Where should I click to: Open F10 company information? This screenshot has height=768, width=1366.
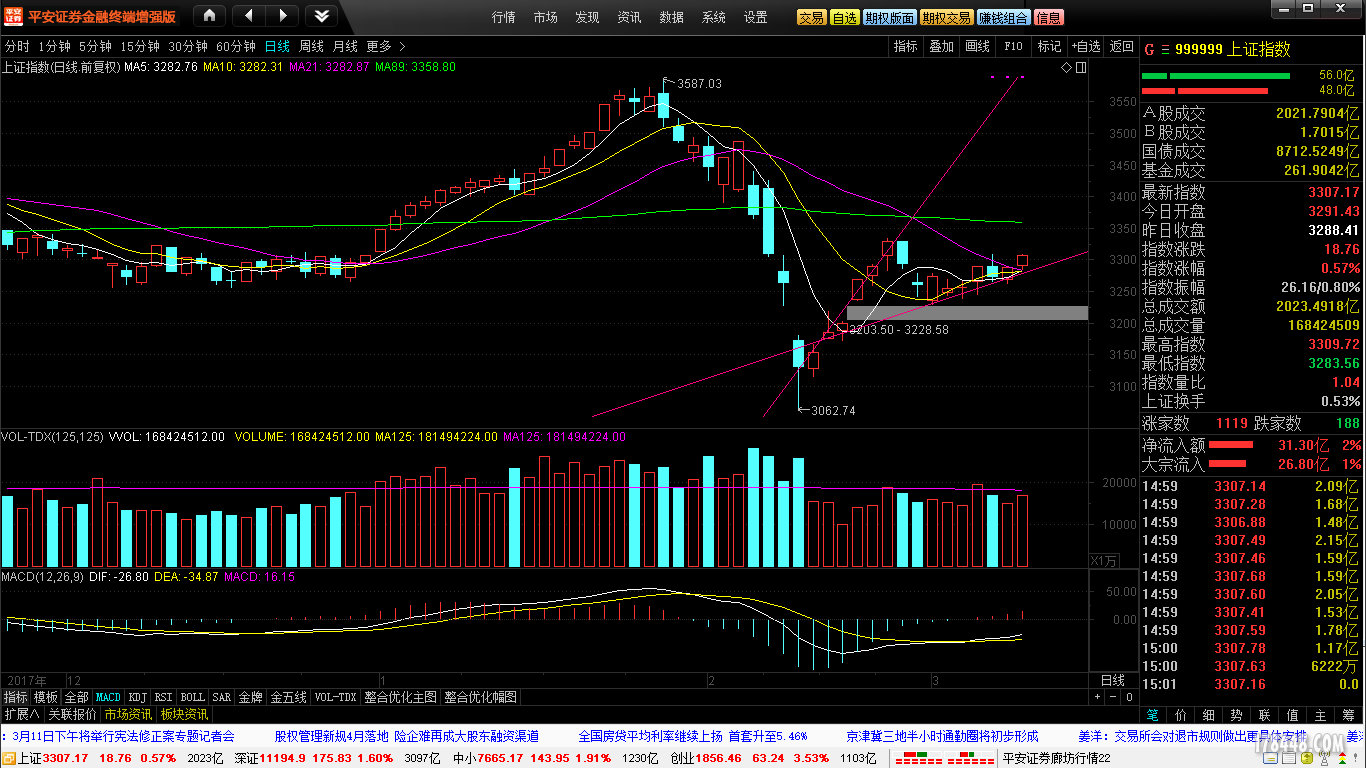(1014, 46)
